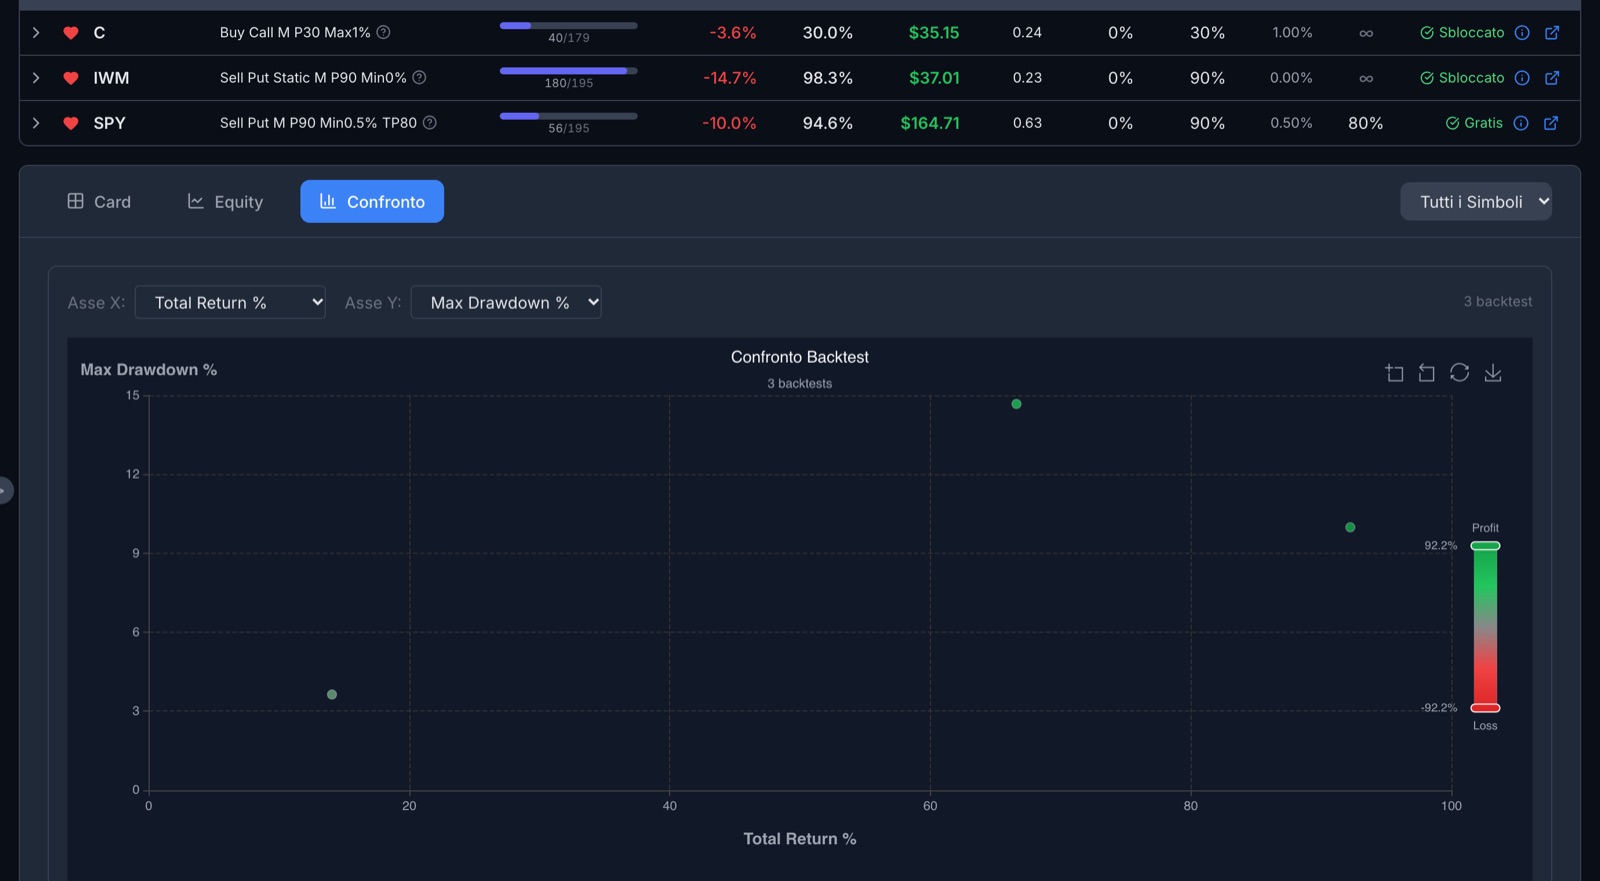Viewport: 1600px width, 881px height.
Task: Click the Loss handle of the color scale
Action: [x=1485, y=708]
